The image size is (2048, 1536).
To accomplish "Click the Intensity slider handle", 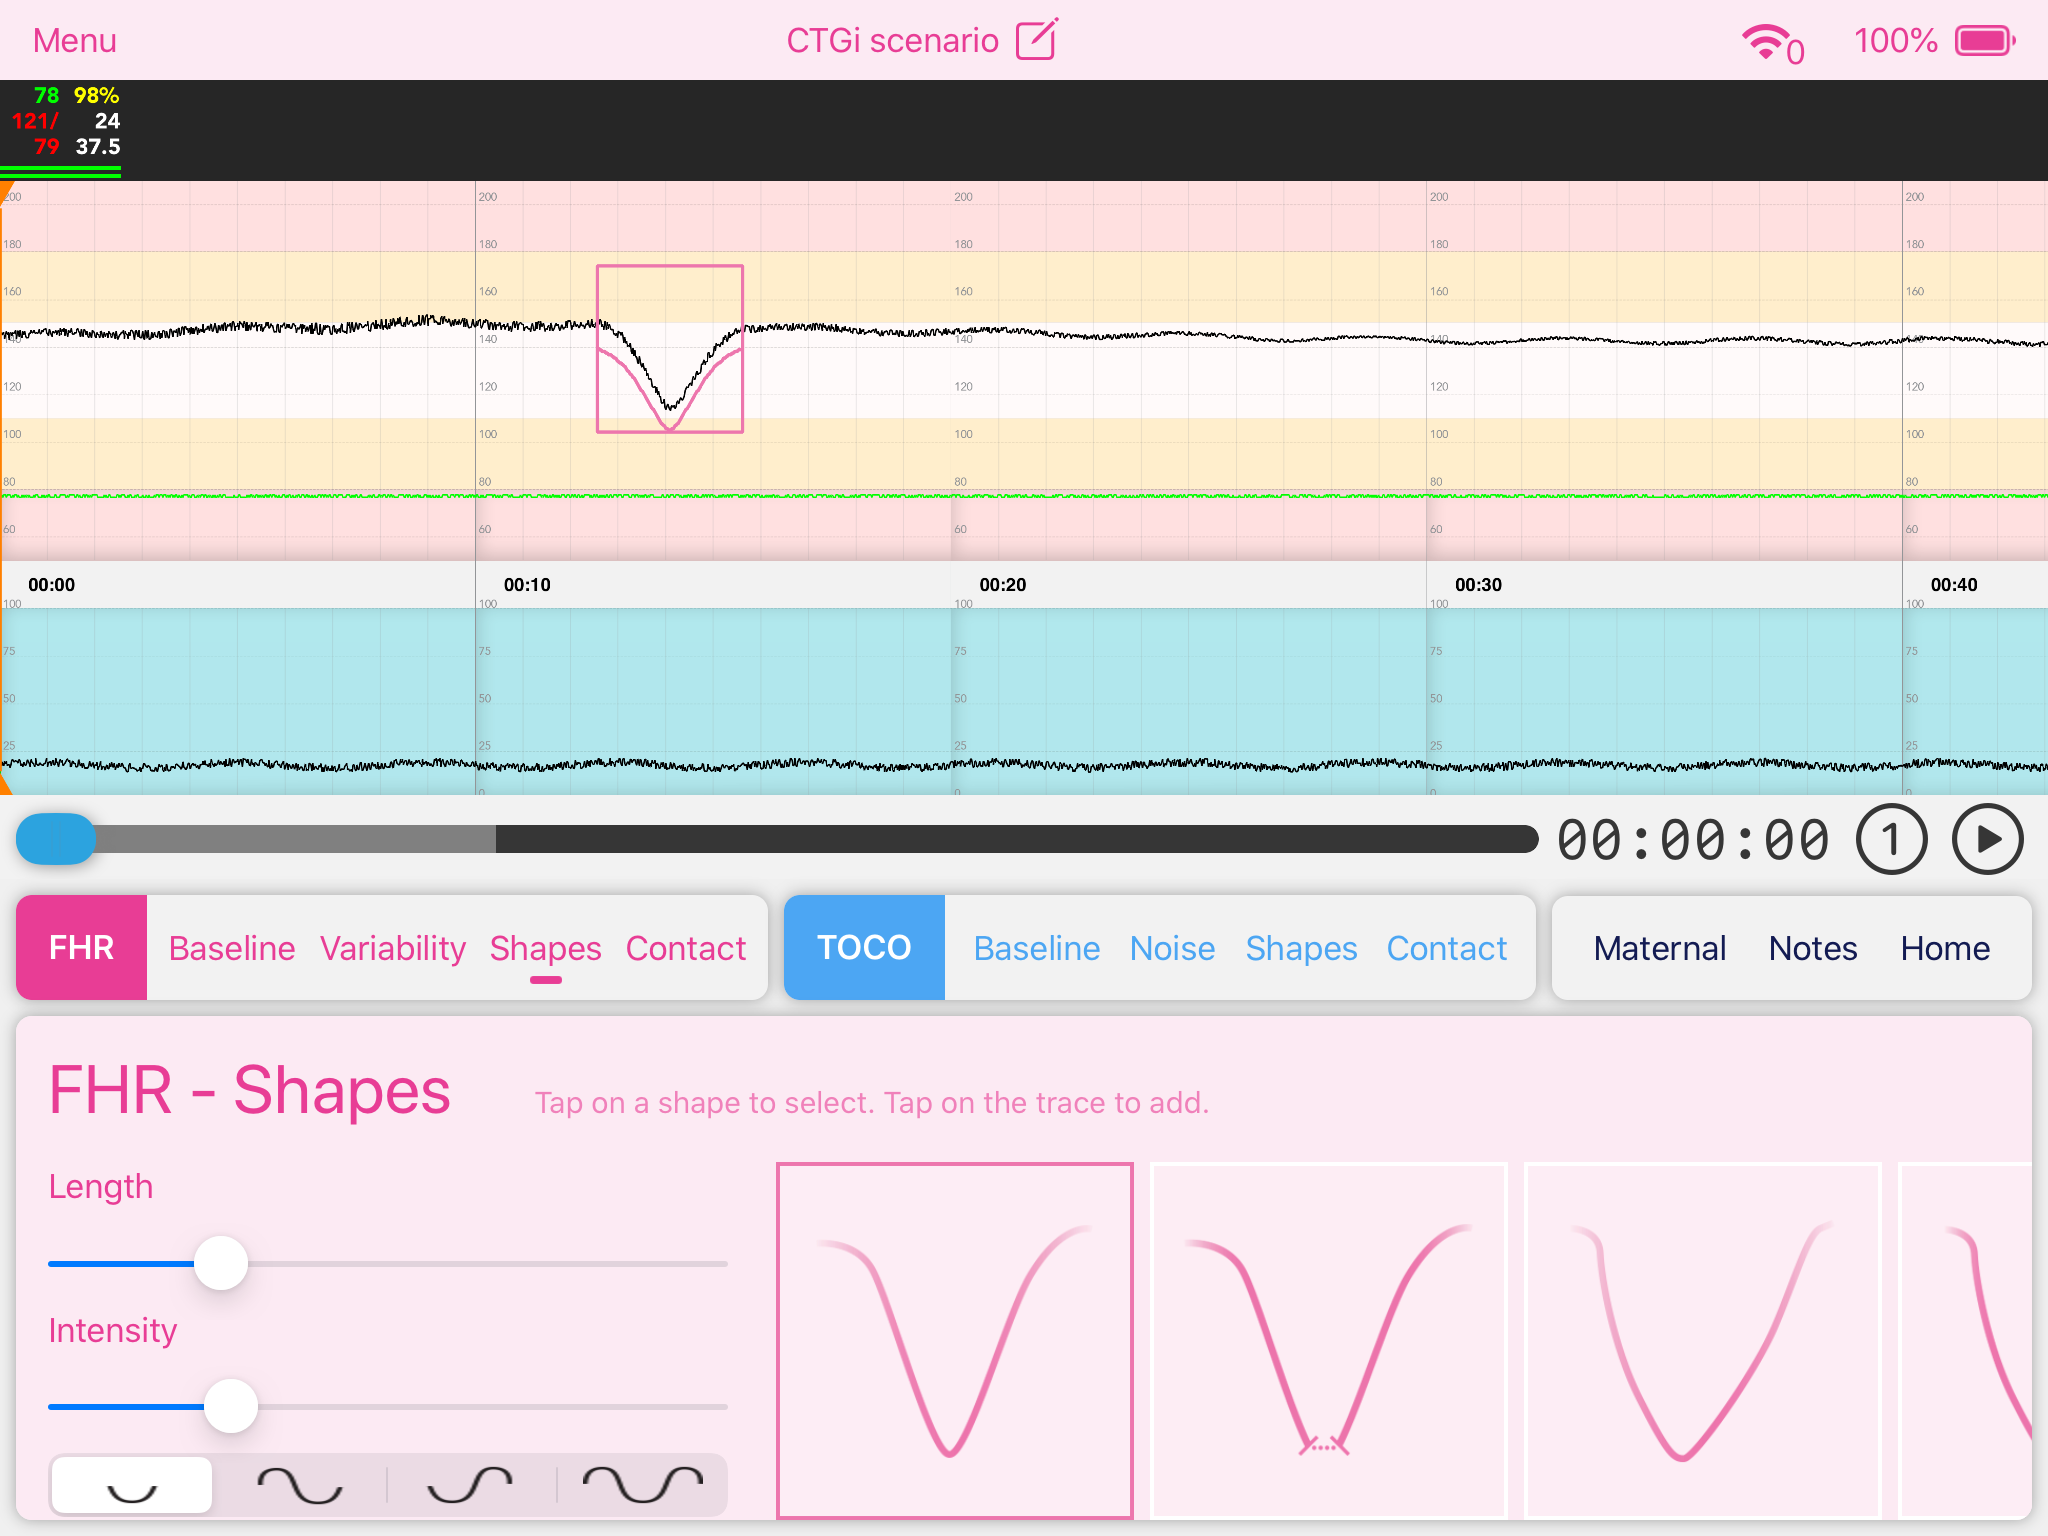I will coord(231,1406).
